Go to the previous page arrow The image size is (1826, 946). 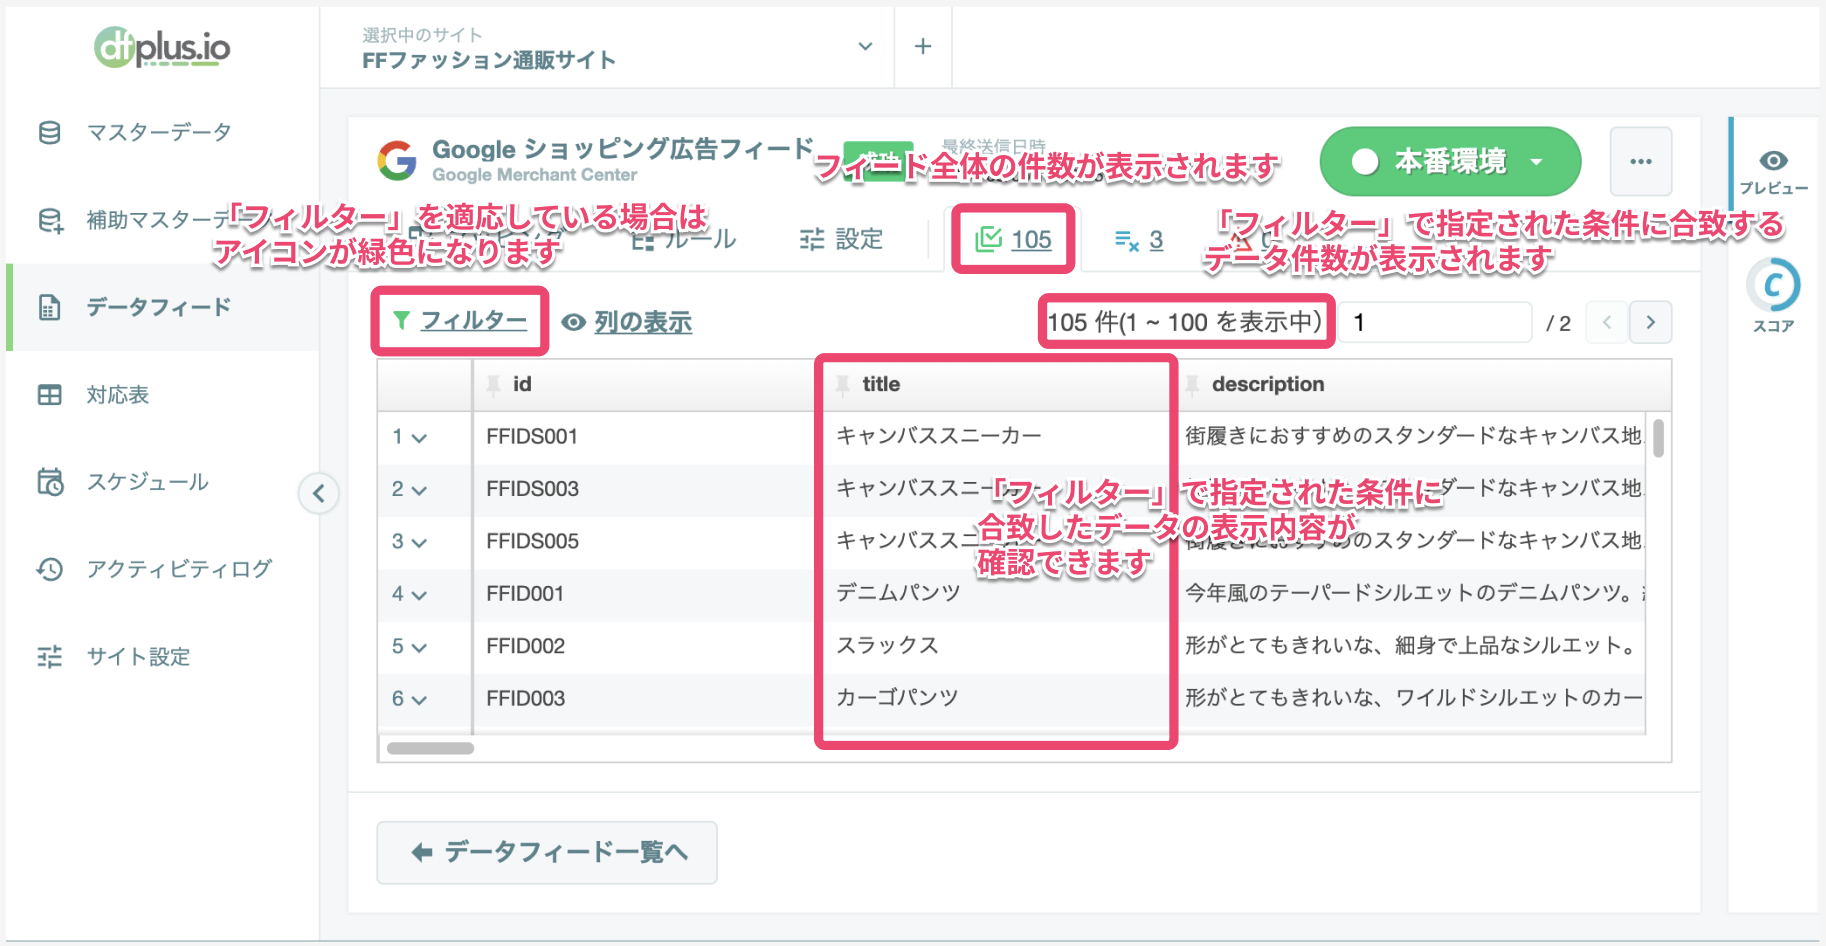[1607, 322]
